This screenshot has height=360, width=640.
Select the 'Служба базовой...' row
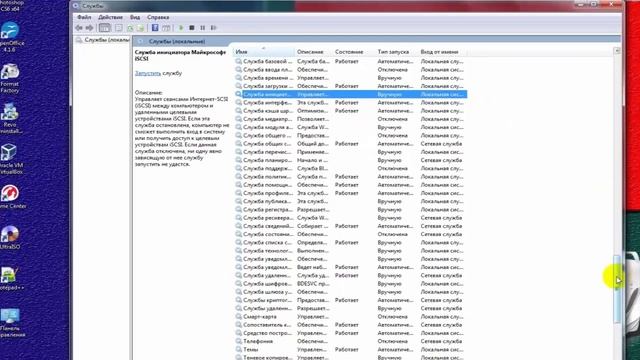pyautogui.click(x=350, y=61)
